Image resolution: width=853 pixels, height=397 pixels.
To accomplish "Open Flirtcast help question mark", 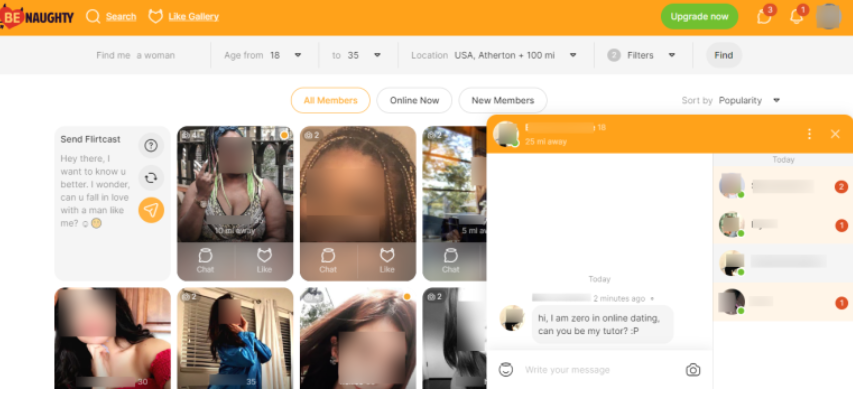I will 151,146.
